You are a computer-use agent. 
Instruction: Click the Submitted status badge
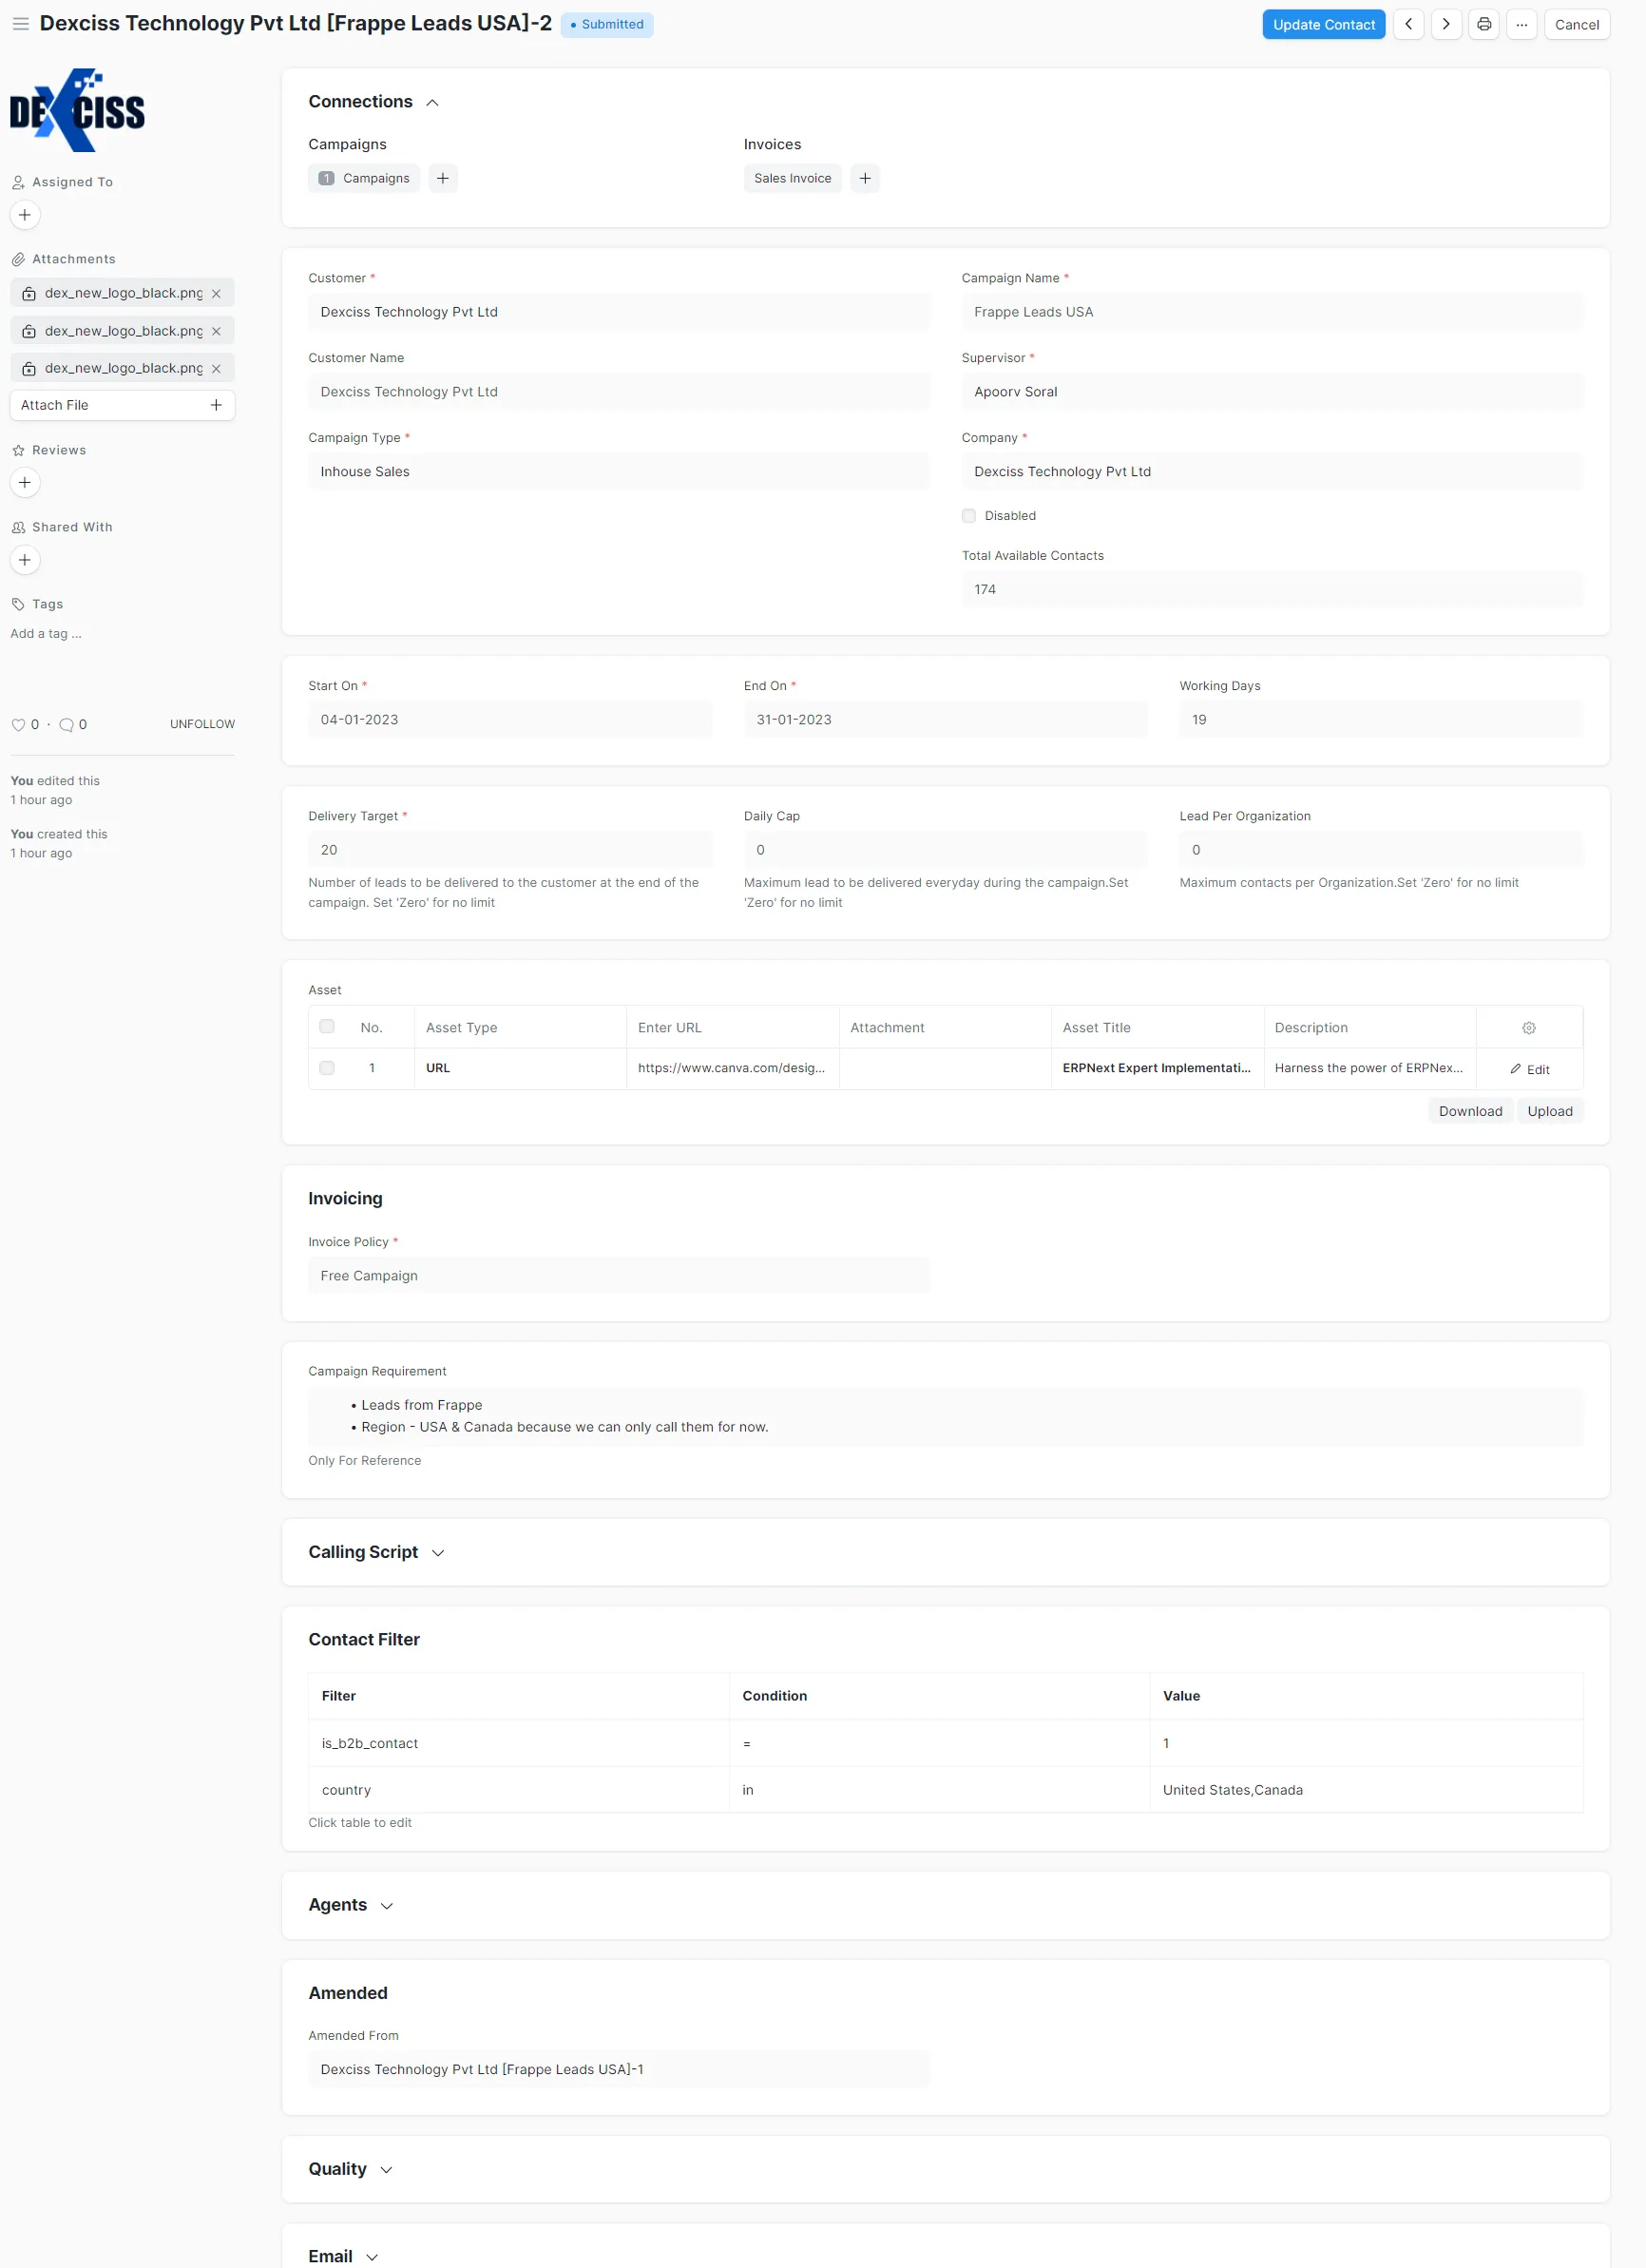pos(607,24)
